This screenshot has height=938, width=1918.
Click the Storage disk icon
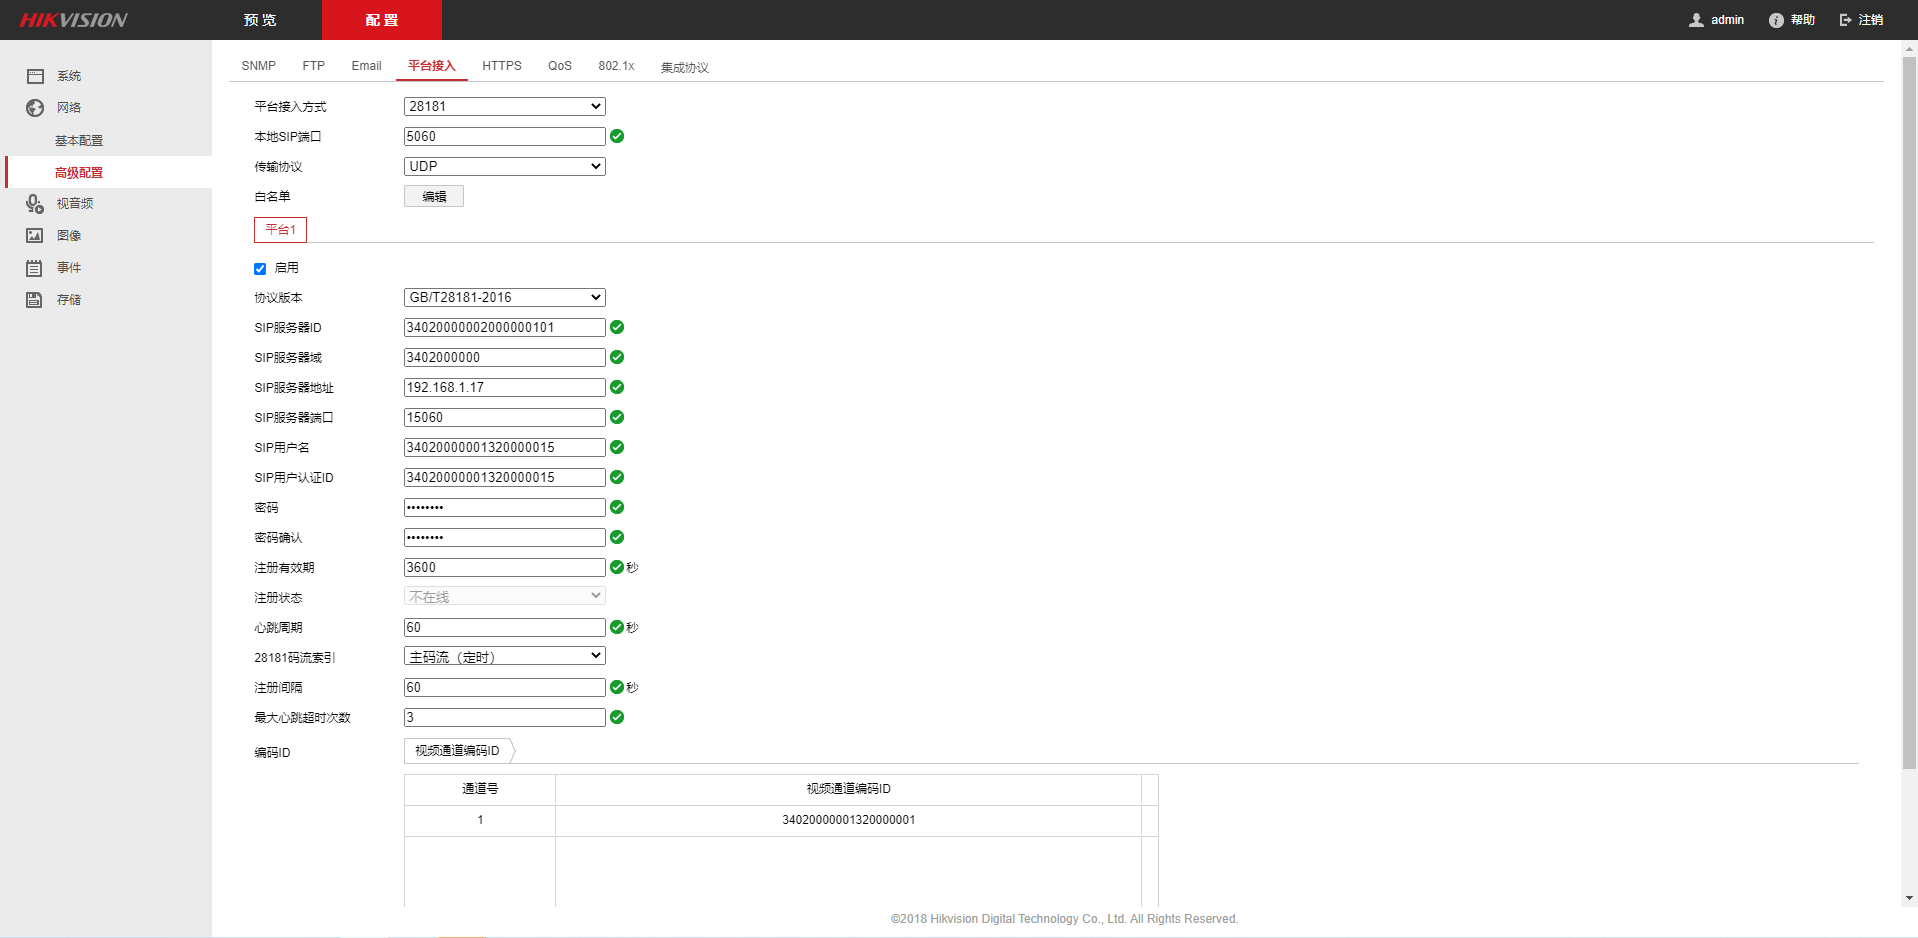point(35,300)
